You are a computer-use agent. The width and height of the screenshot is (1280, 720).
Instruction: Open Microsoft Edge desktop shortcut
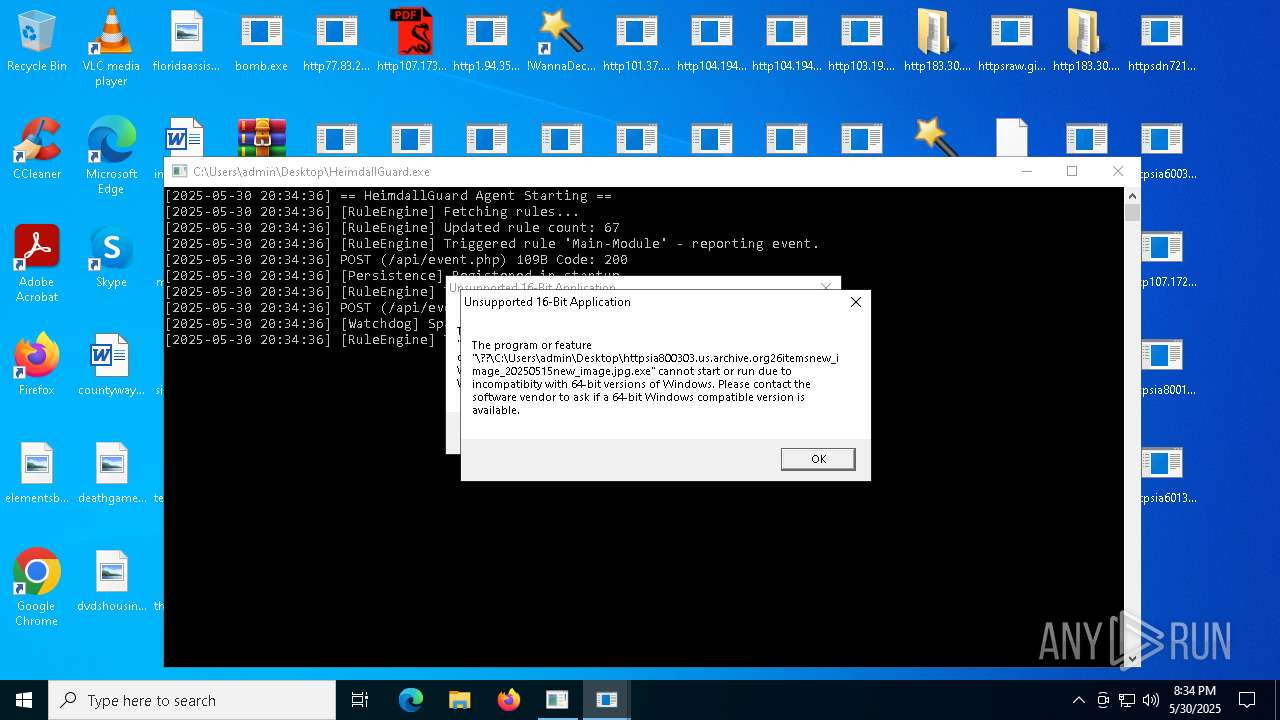[x=111, y=156]
